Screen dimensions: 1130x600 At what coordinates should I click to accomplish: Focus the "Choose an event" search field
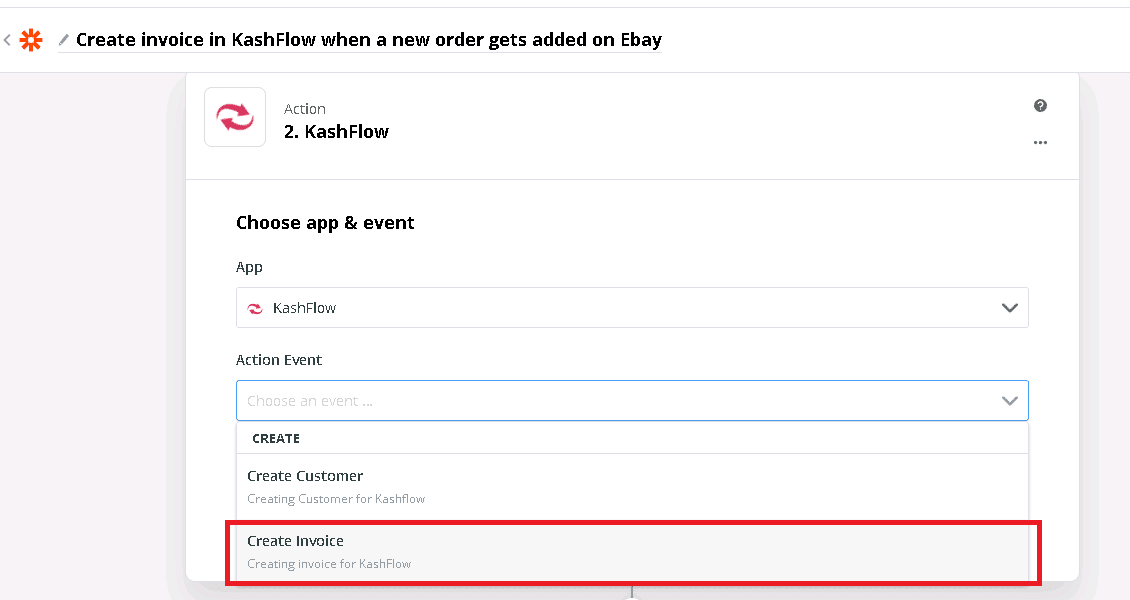[600, 401]
